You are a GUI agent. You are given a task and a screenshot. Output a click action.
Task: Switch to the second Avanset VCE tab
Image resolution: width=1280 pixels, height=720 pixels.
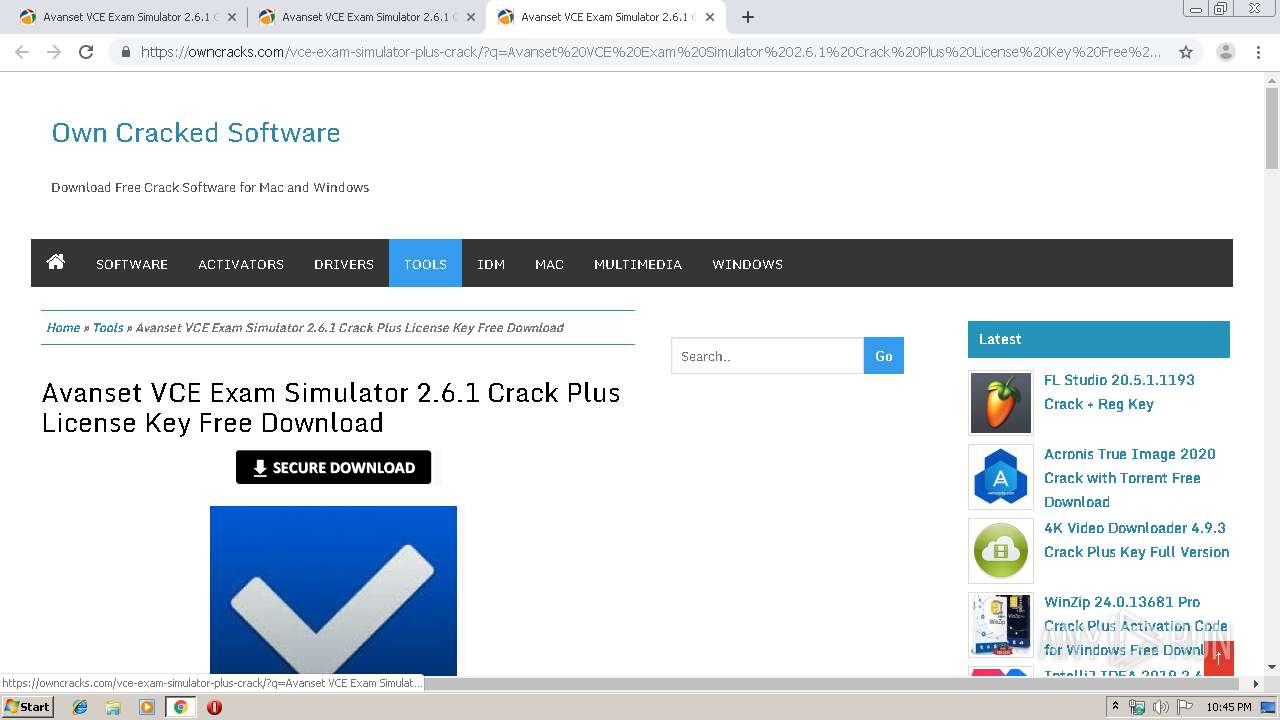tap(365, 17)
